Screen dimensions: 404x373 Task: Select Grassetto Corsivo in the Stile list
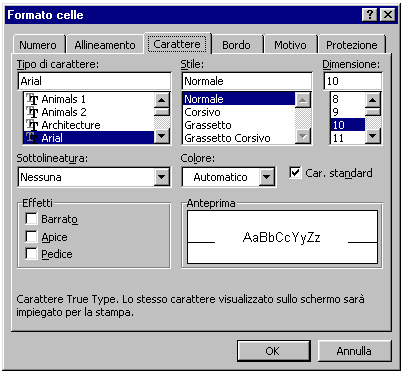[227, 138]
